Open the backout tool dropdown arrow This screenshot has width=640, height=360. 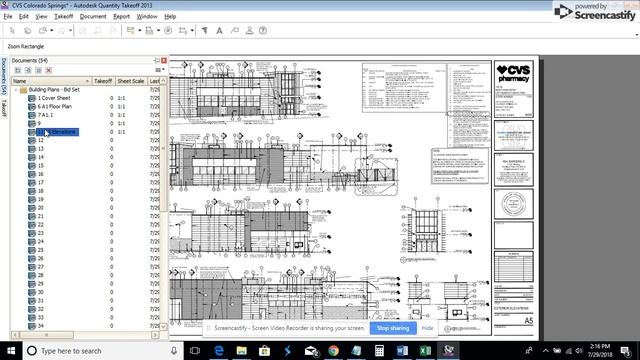pyautogui.click(x=192, y=31)
